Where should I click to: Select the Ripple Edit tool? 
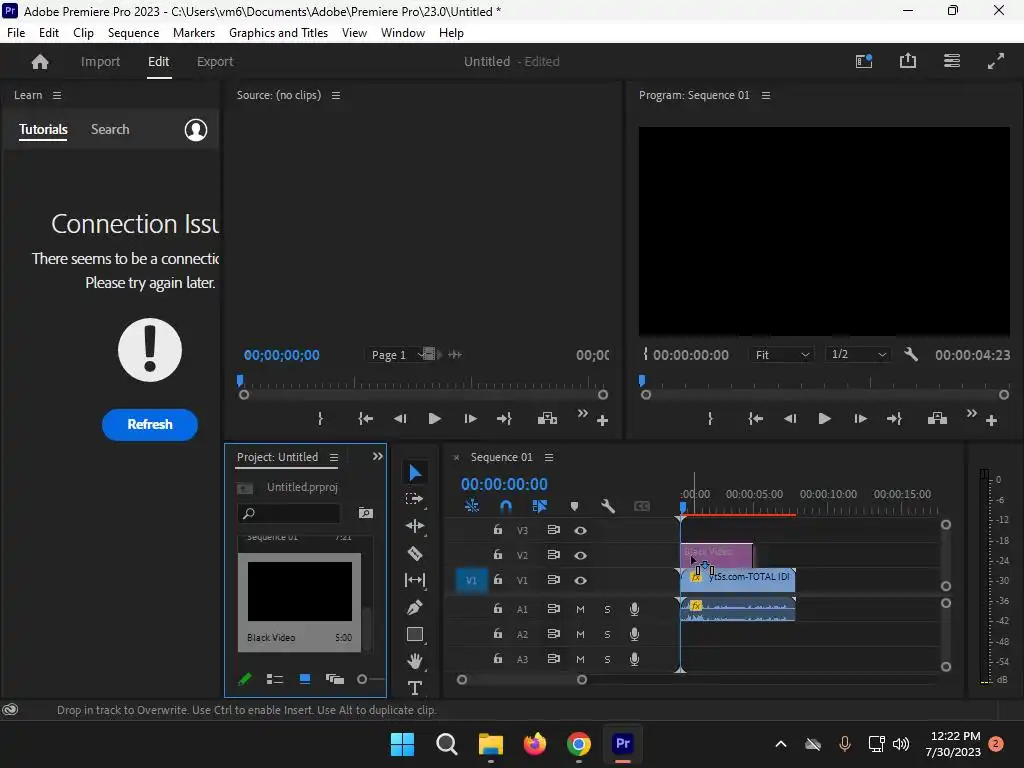point(415,526)
